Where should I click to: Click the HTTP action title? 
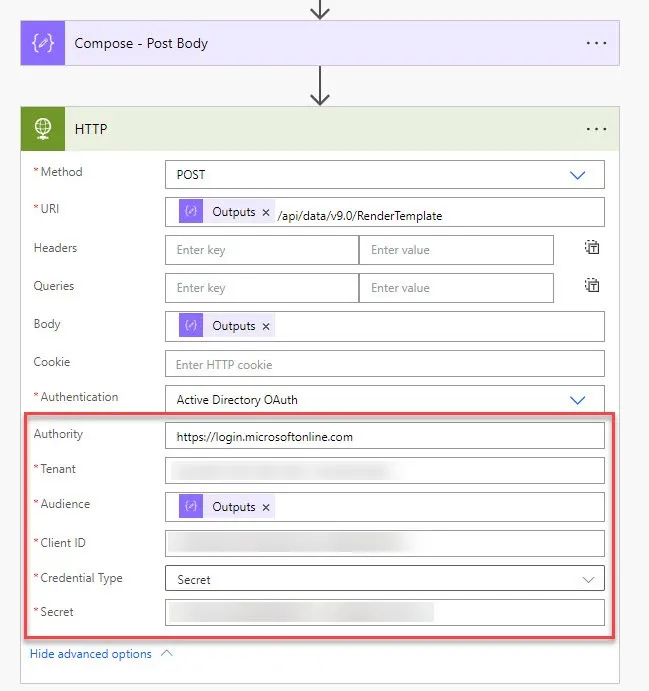[91, 129]
